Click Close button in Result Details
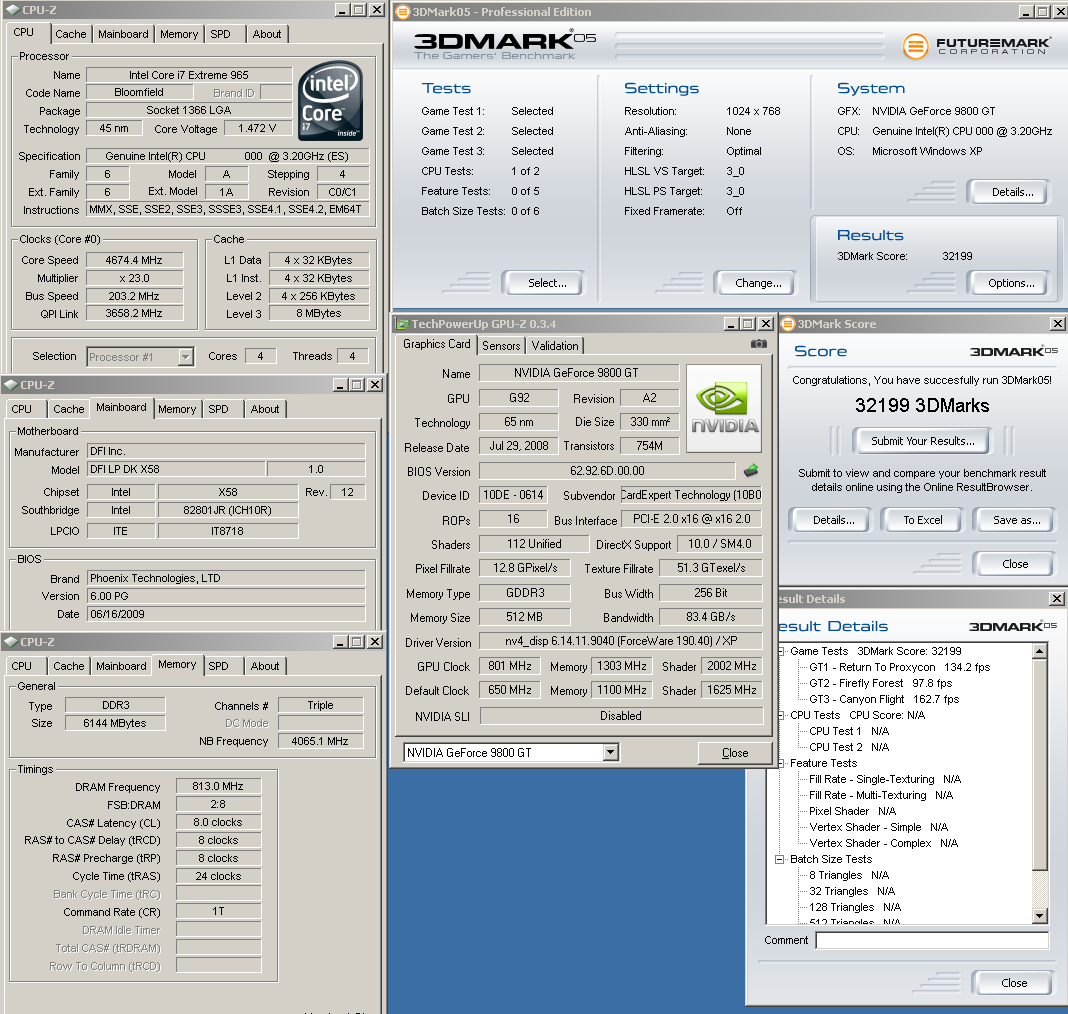This screenshot has width=1068, height=1014. [1013, 983]
